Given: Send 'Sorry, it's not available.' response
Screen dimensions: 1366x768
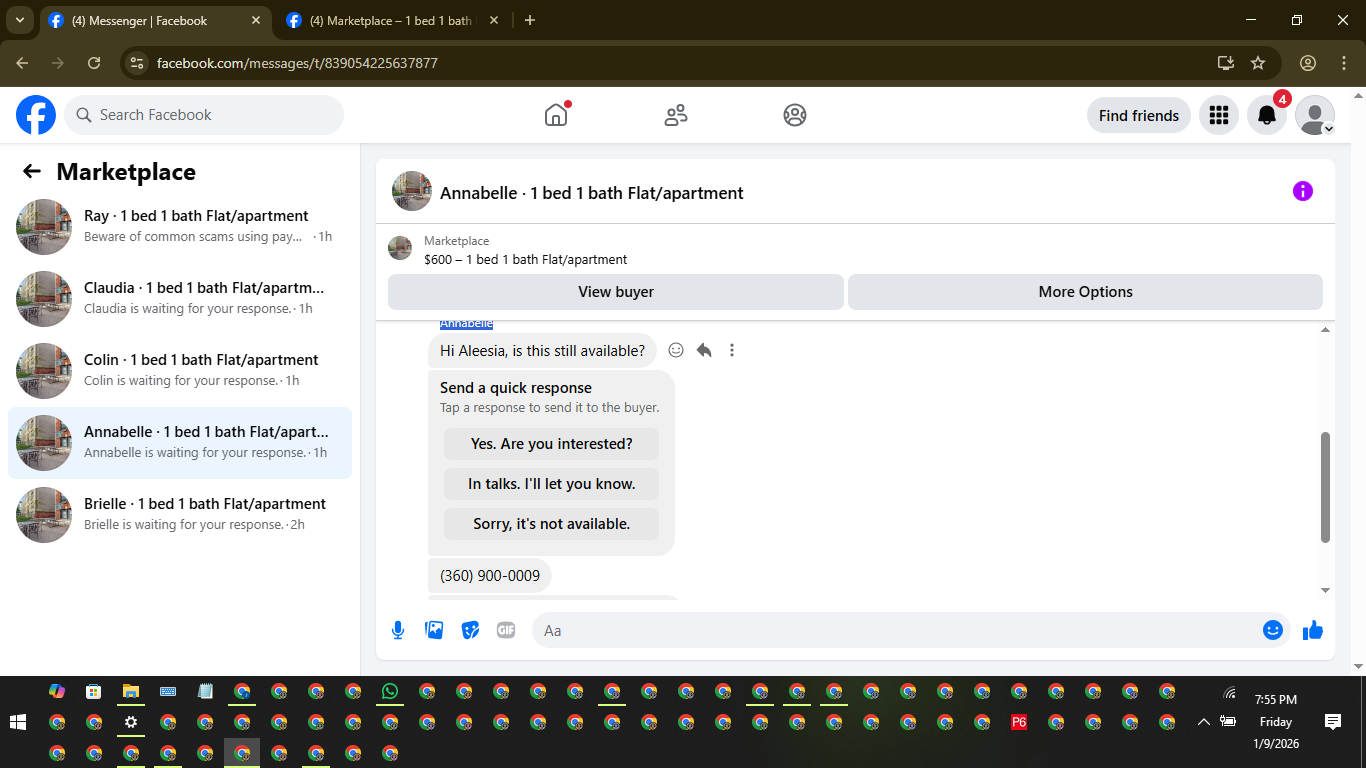Looking at the screenshot, I should click(551, 524).
